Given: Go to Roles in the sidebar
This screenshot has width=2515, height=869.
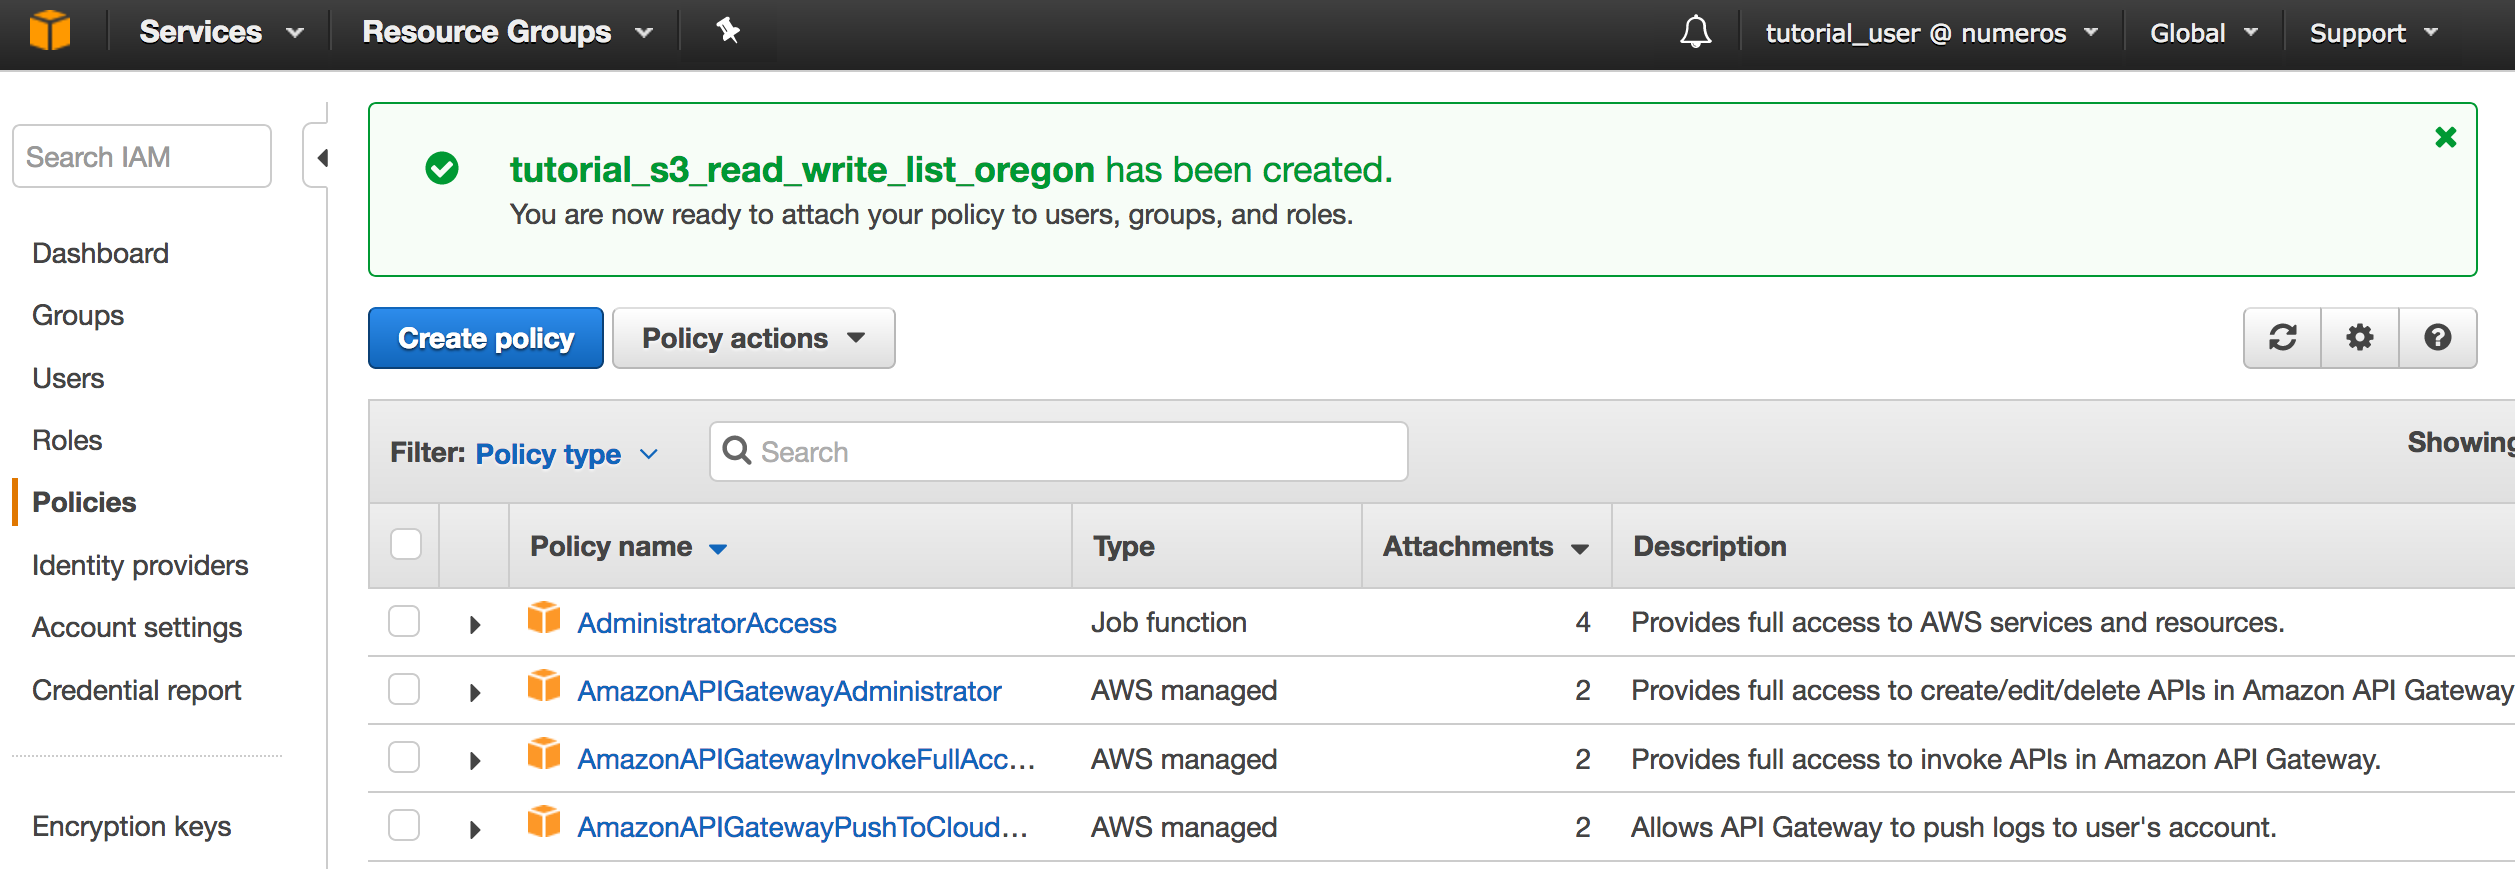Looking at the screenshot, I should click(x=67, y=440).
